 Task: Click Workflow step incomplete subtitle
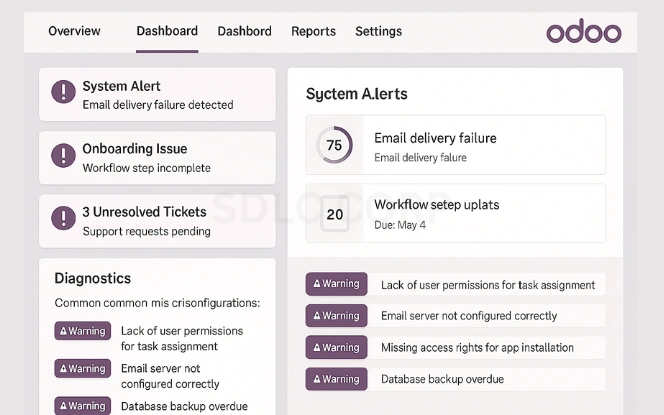click(147, 168)
